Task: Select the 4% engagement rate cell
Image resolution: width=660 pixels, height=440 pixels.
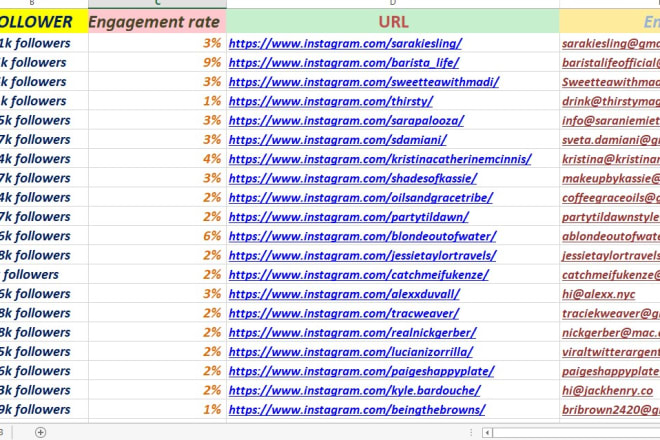Action: tap(157, 159)
